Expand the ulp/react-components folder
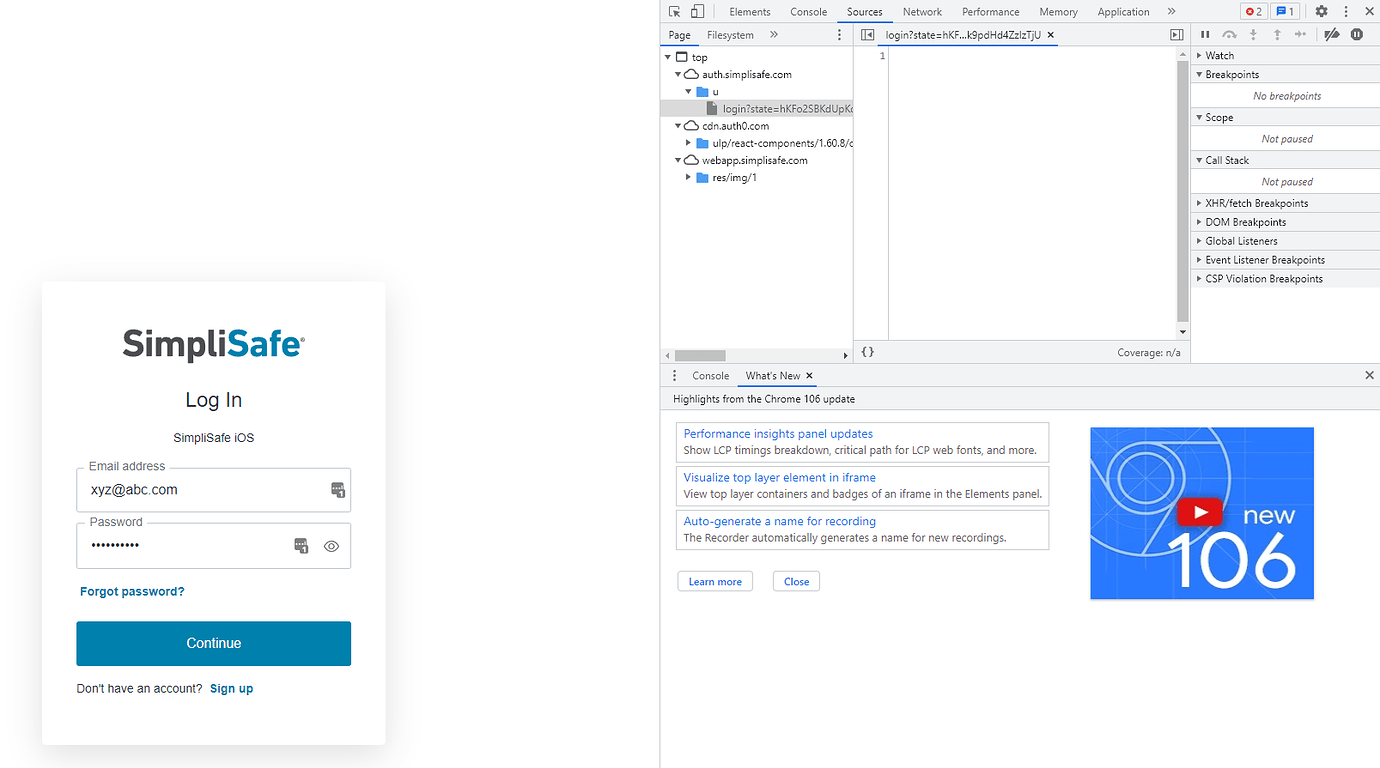This screenshot has height=768, width=1380. (689, 143)
